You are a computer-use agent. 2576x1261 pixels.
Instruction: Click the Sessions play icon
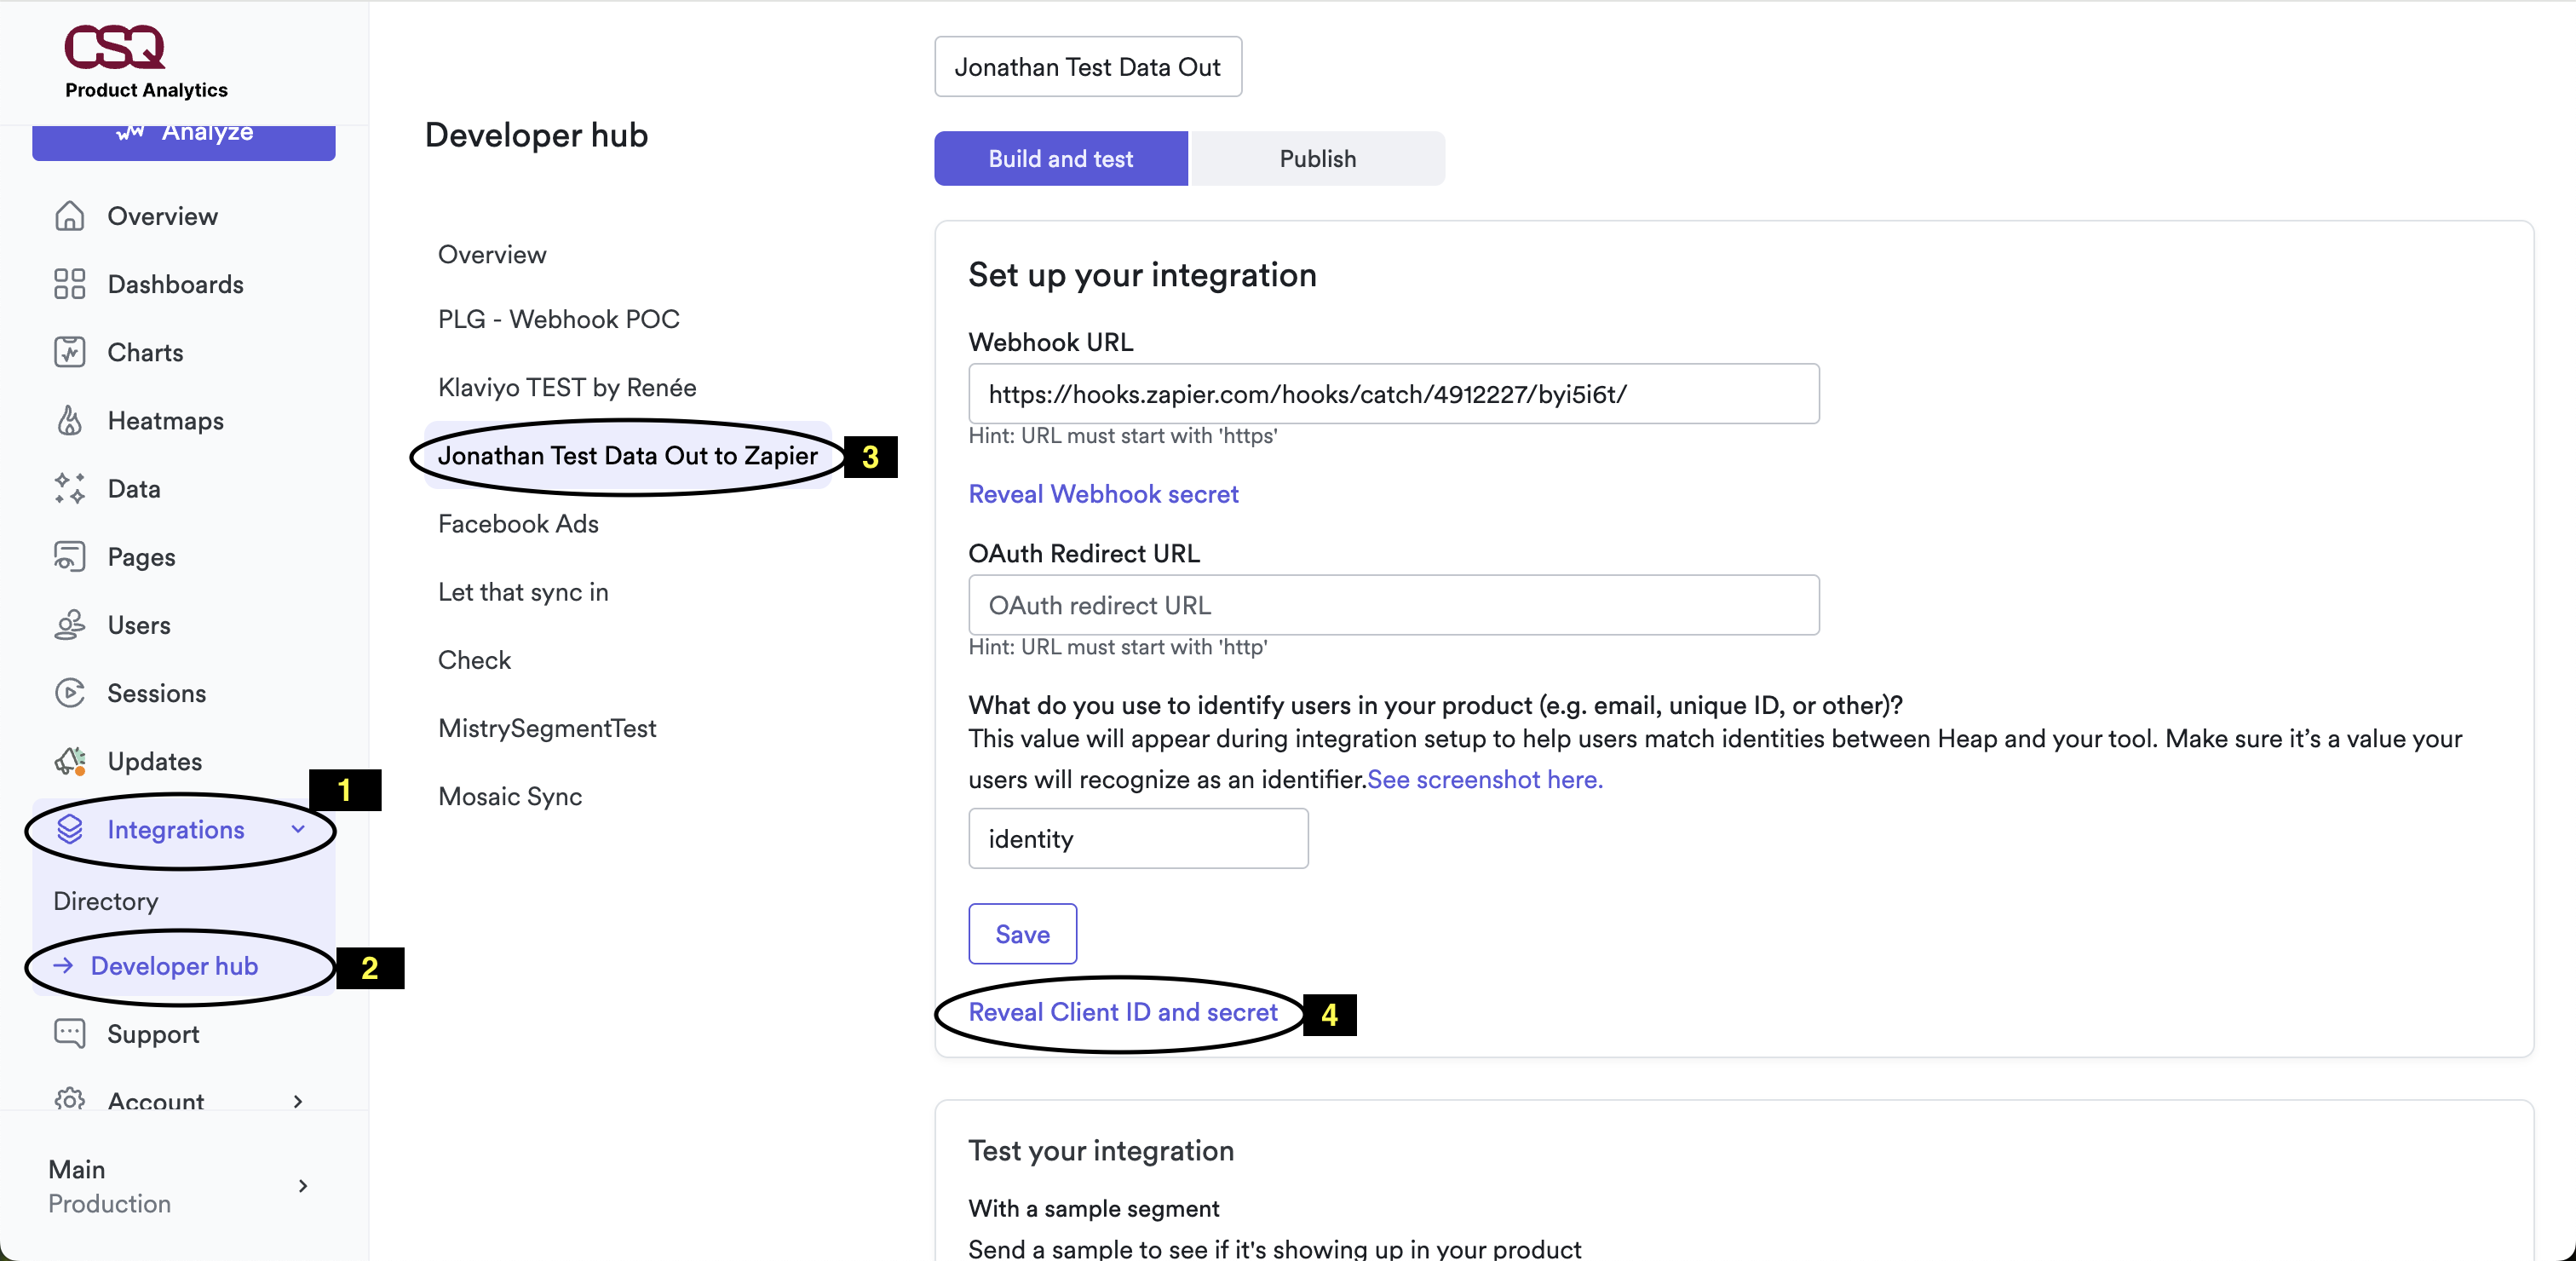click(x=69, y=692)
